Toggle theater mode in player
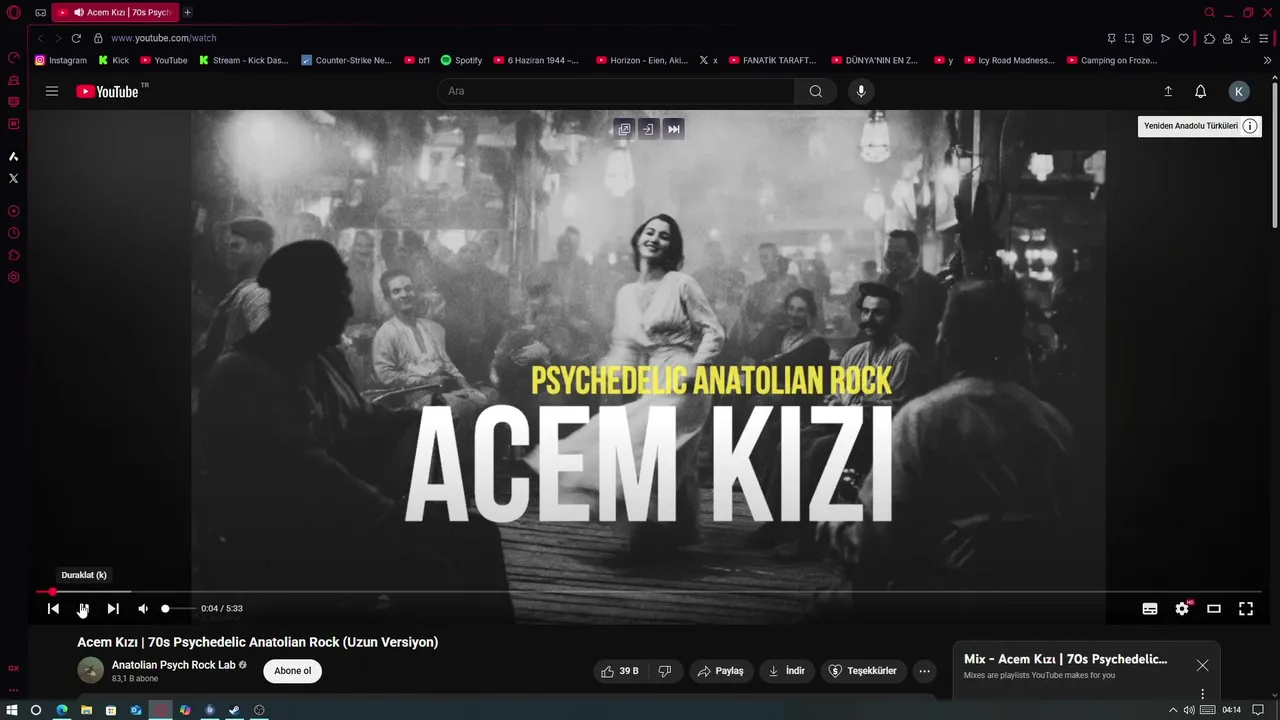 (1214, 608)
